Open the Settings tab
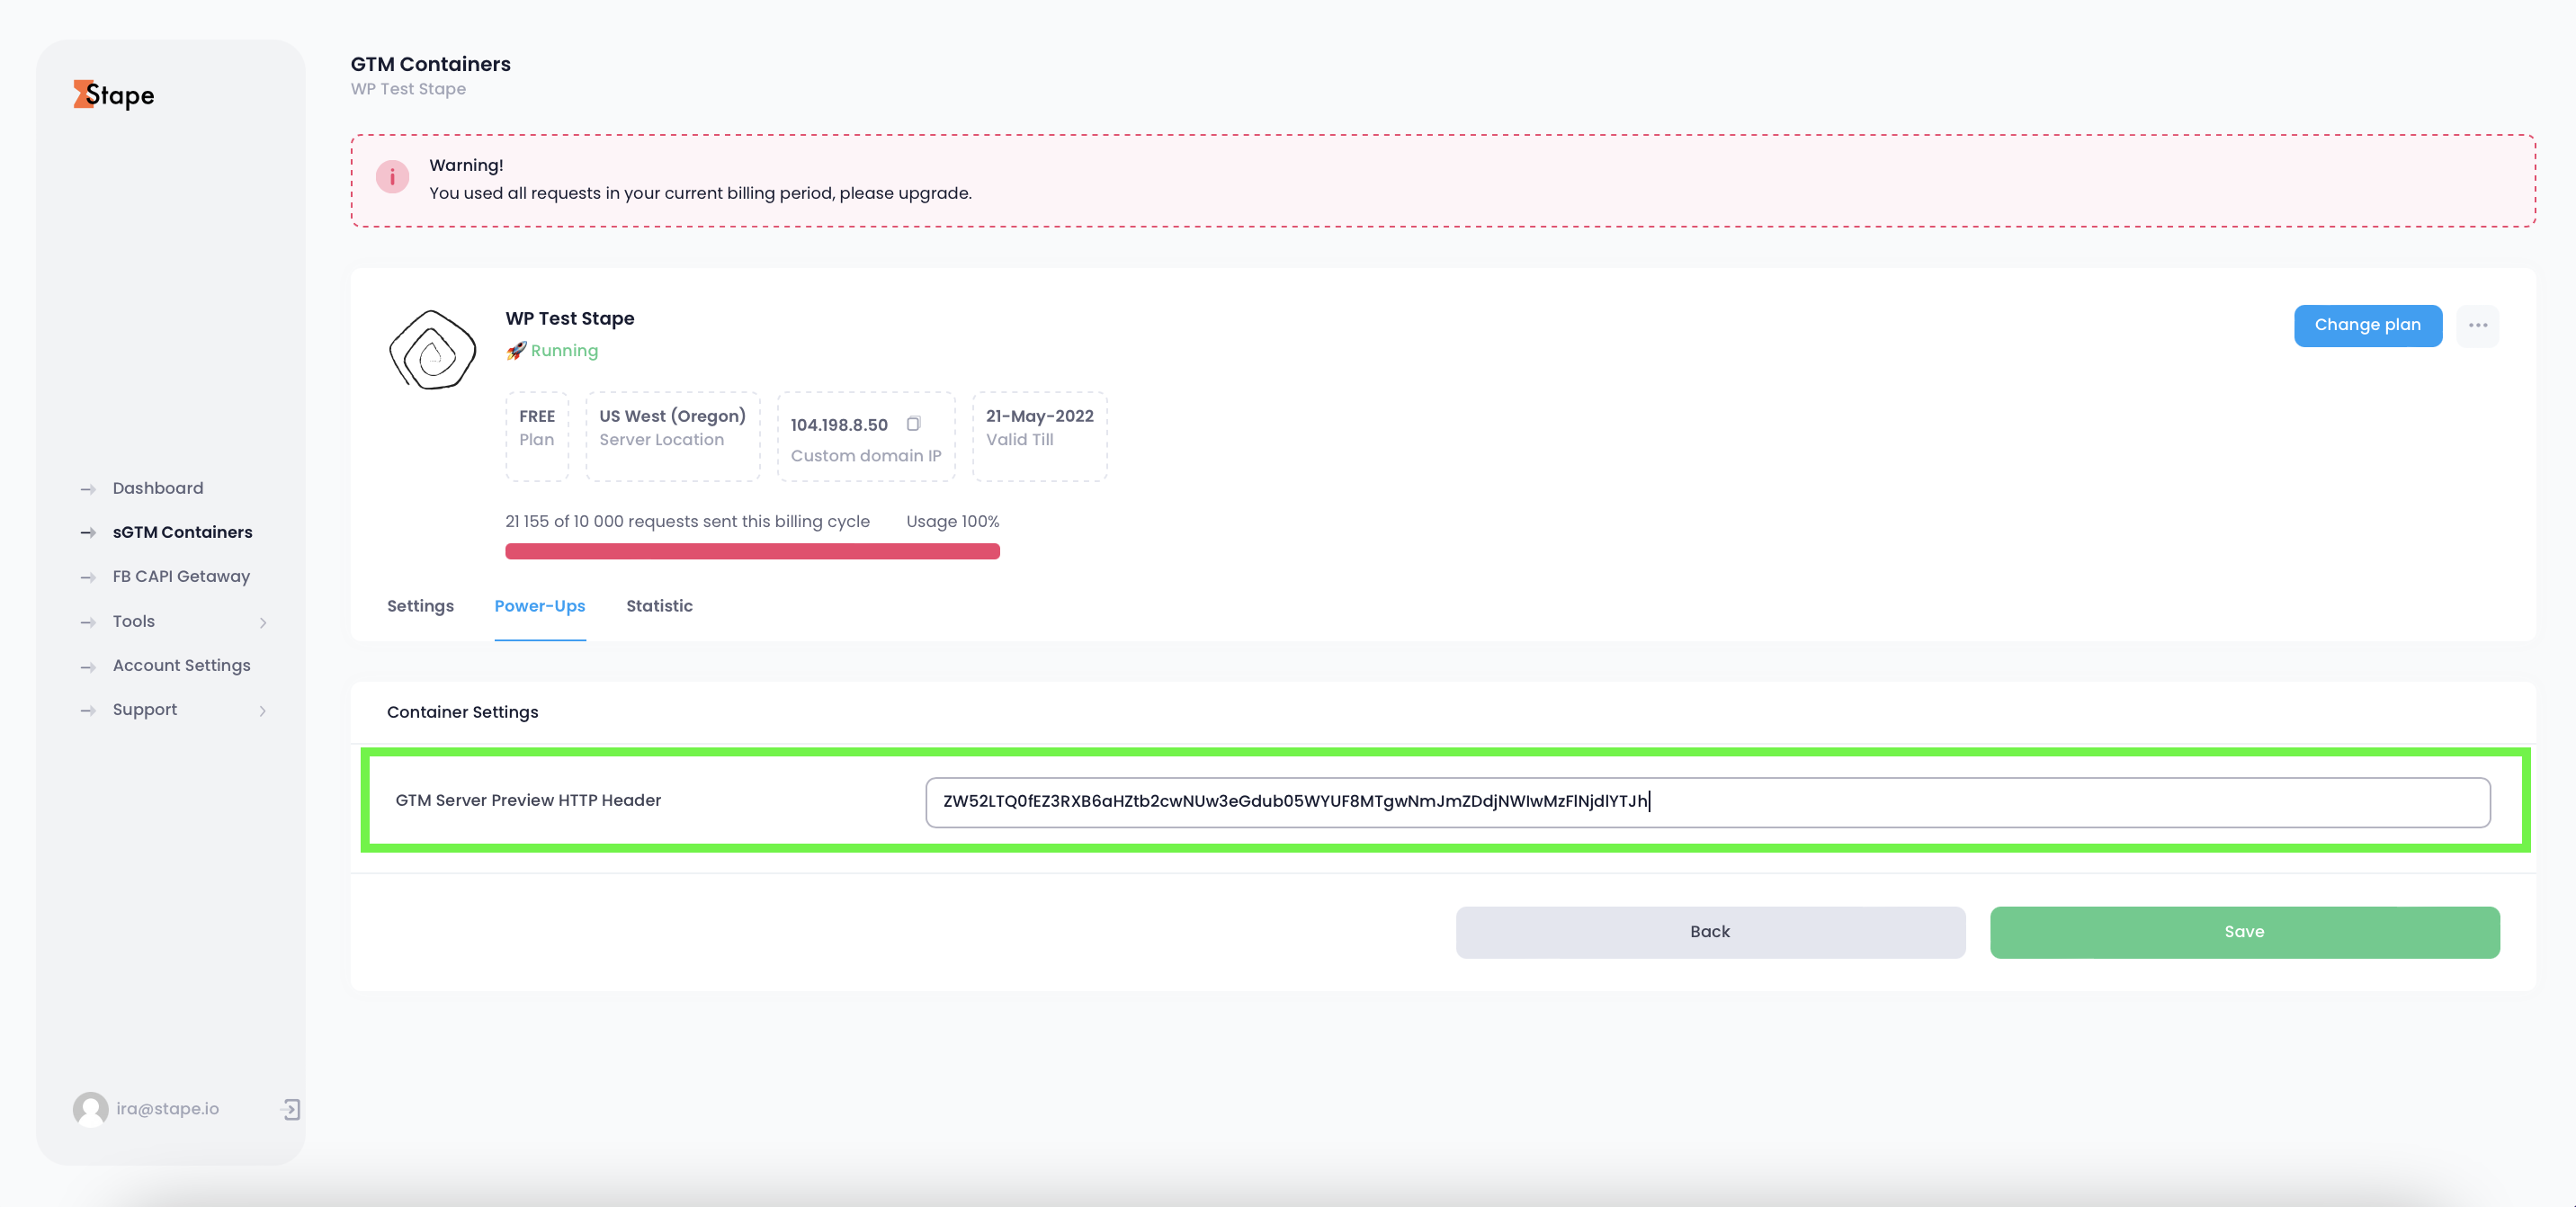2576x1207 pixels. click(420, 606)
